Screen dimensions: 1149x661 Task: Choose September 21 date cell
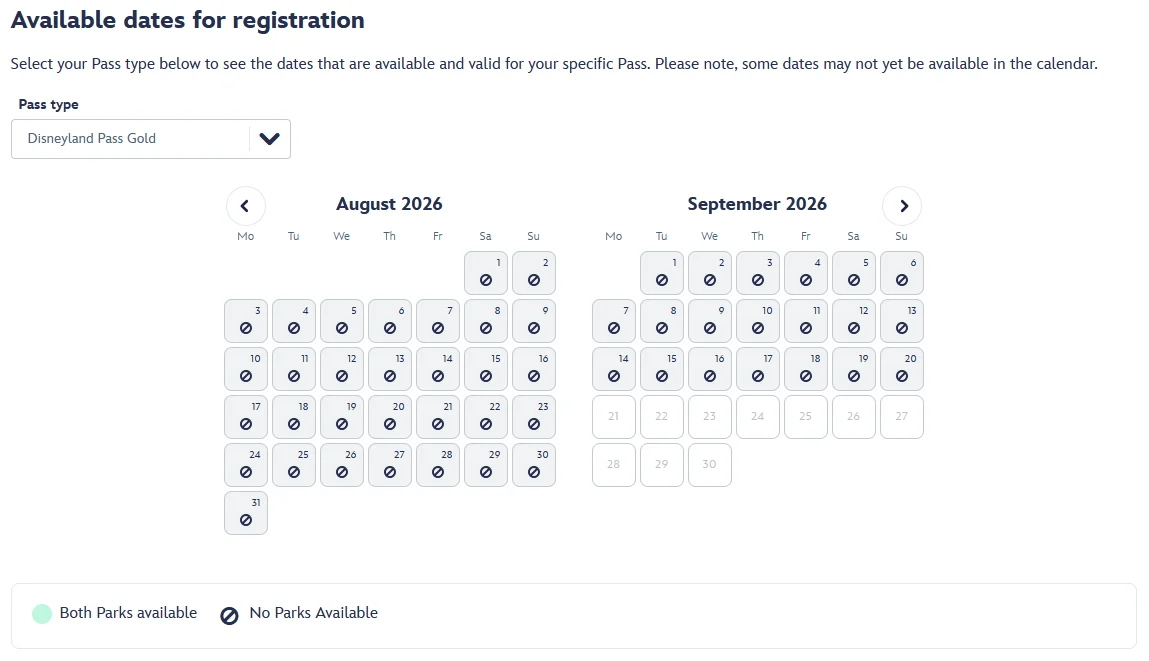click(614, 417)
